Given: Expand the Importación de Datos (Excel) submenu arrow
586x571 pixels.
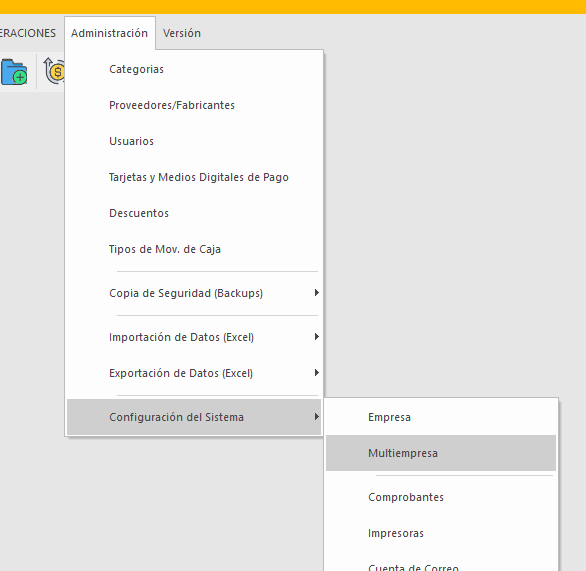Looking at the screenshot, I should (317, 337).
